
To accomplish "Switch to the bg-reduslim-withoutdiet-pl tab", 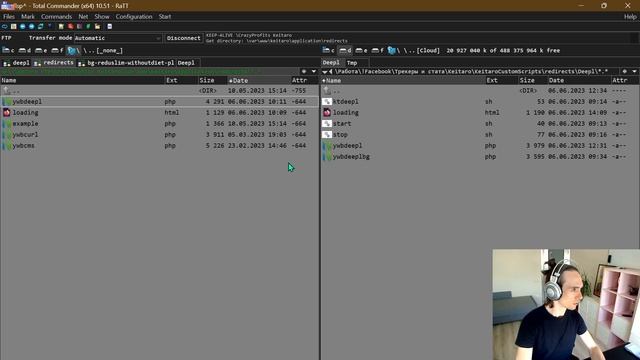I will 126,63.
